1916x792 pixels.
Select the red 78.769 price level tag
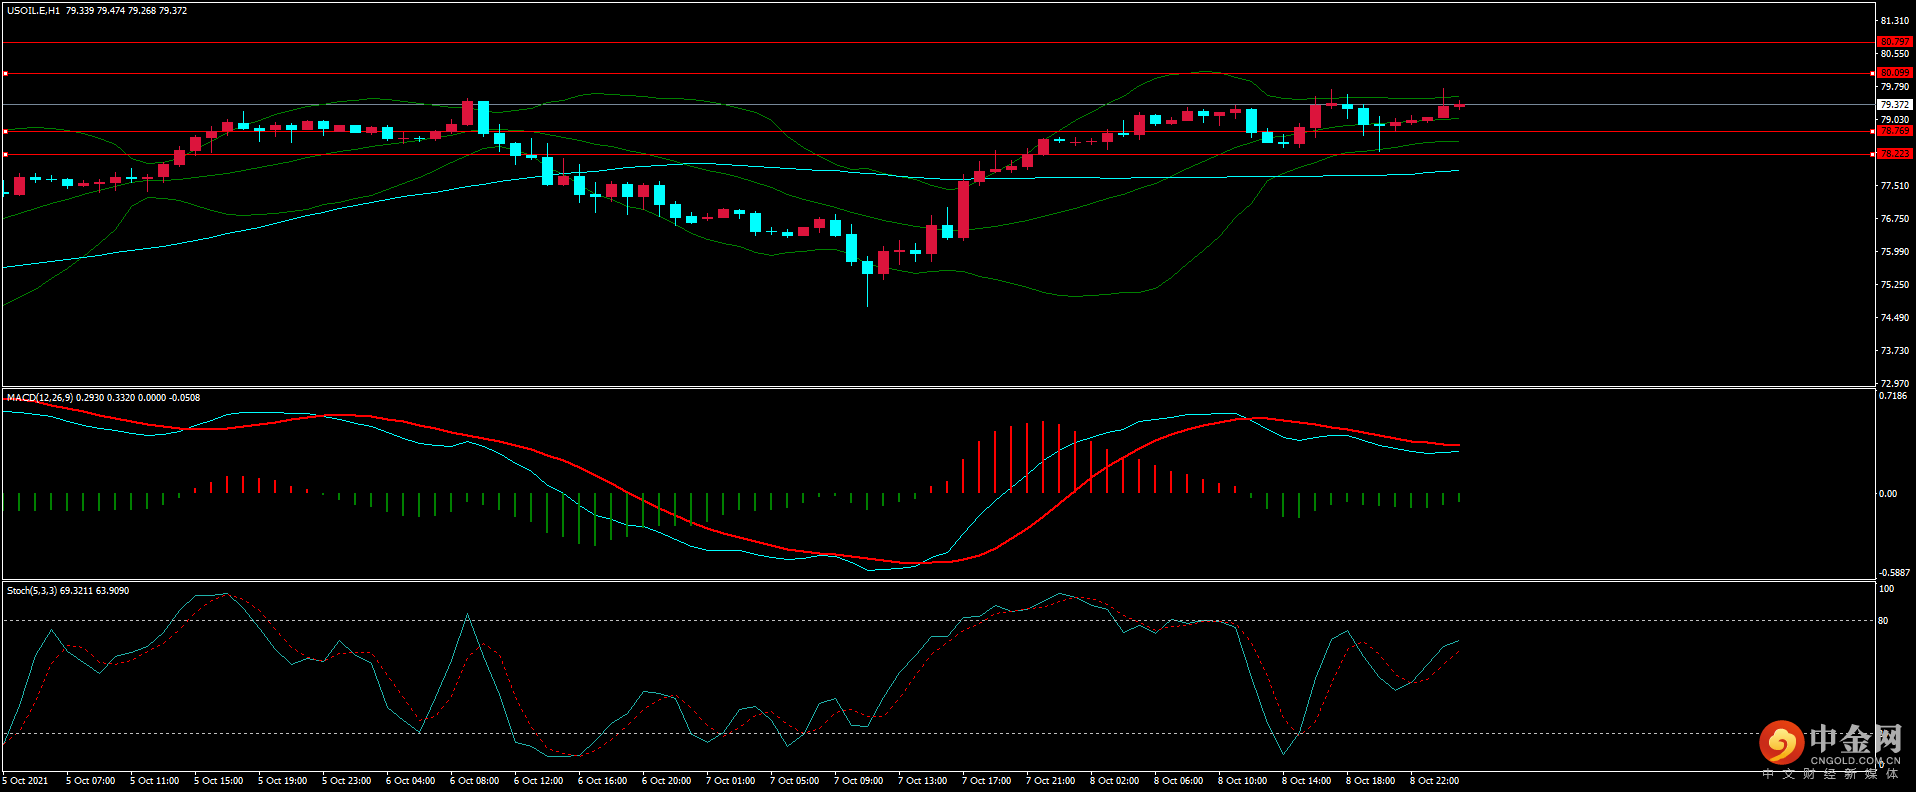click(x=1894, y=131)
